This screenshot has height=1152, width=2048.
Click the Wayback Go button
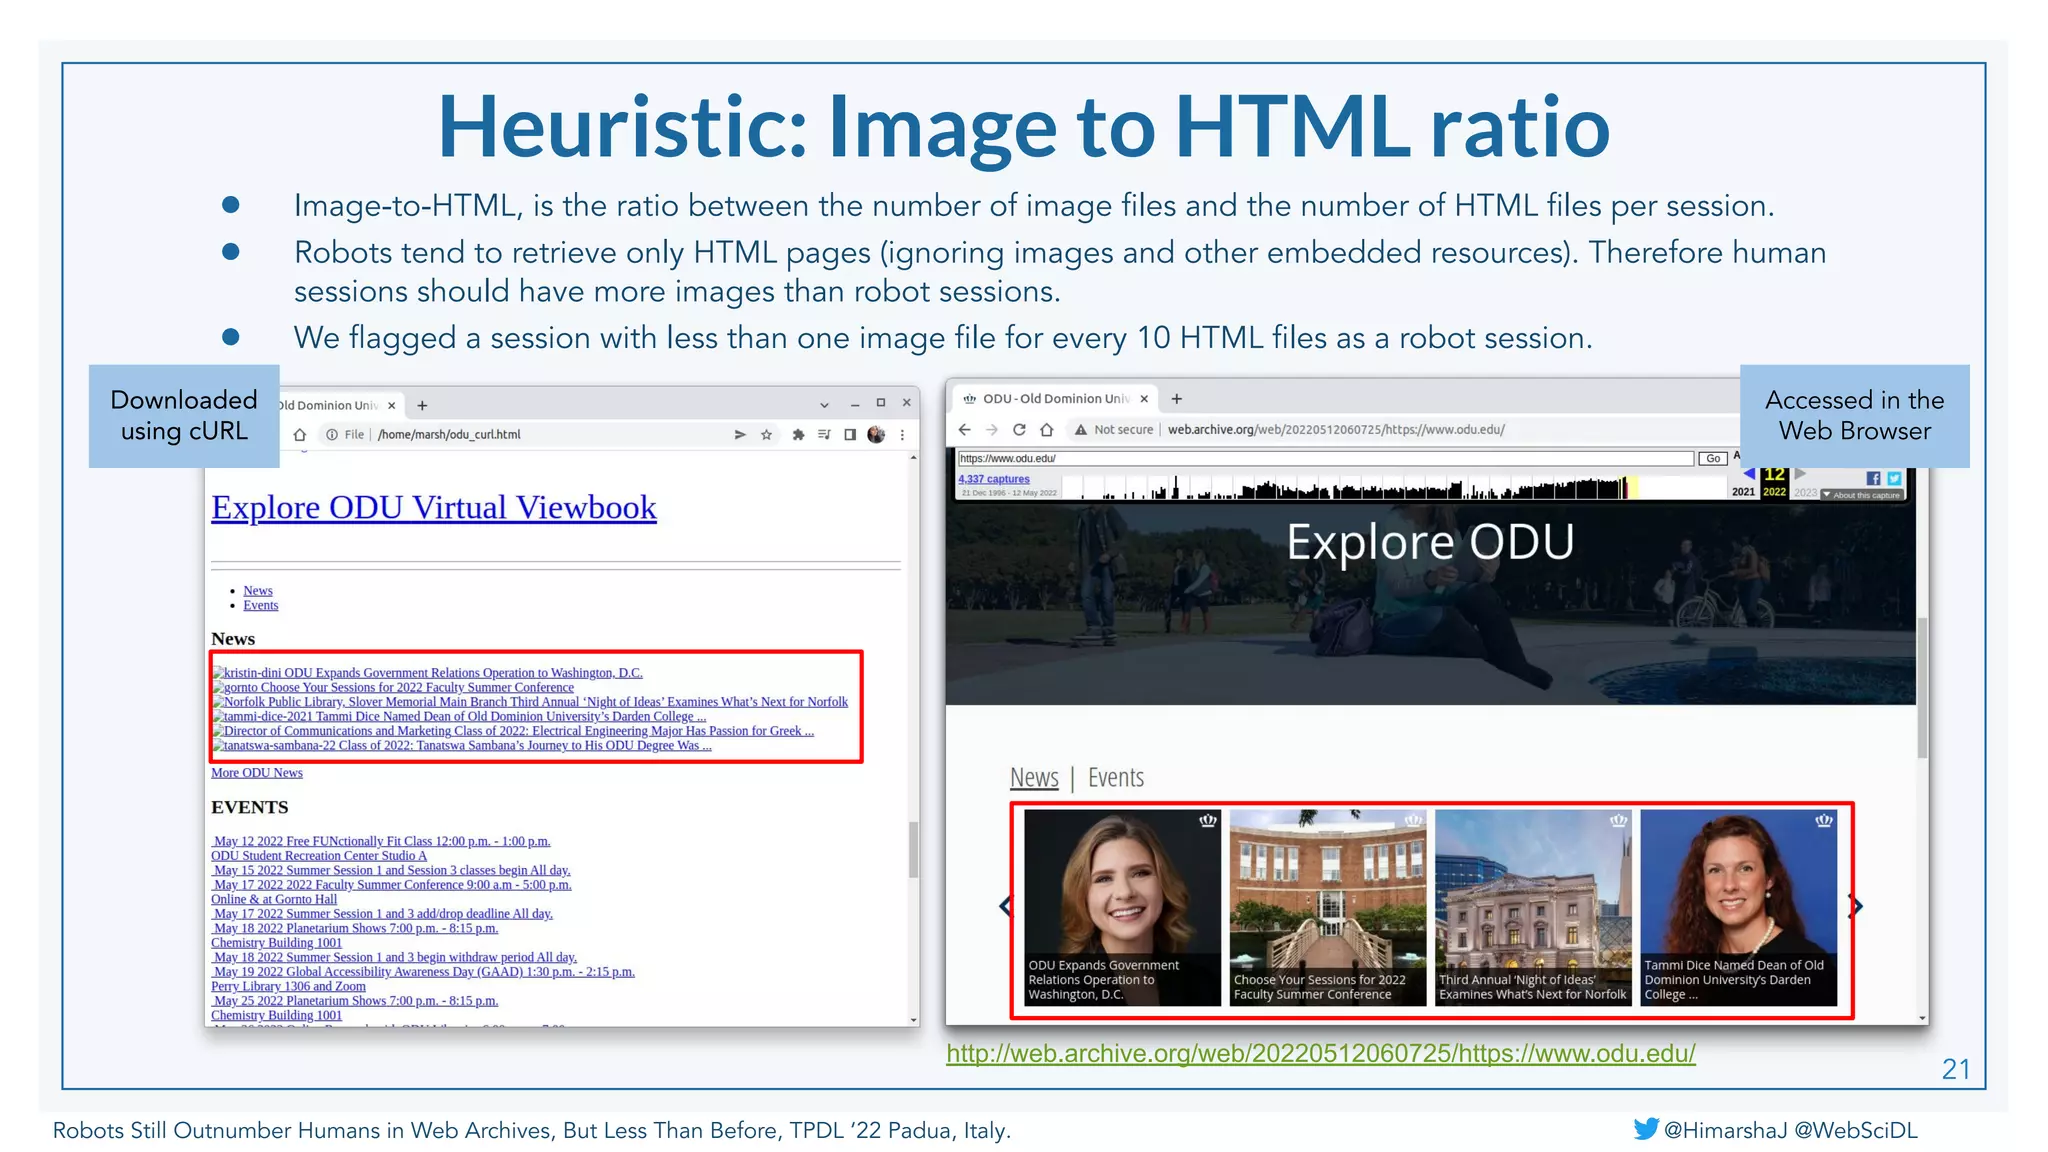click(1713, 458)
